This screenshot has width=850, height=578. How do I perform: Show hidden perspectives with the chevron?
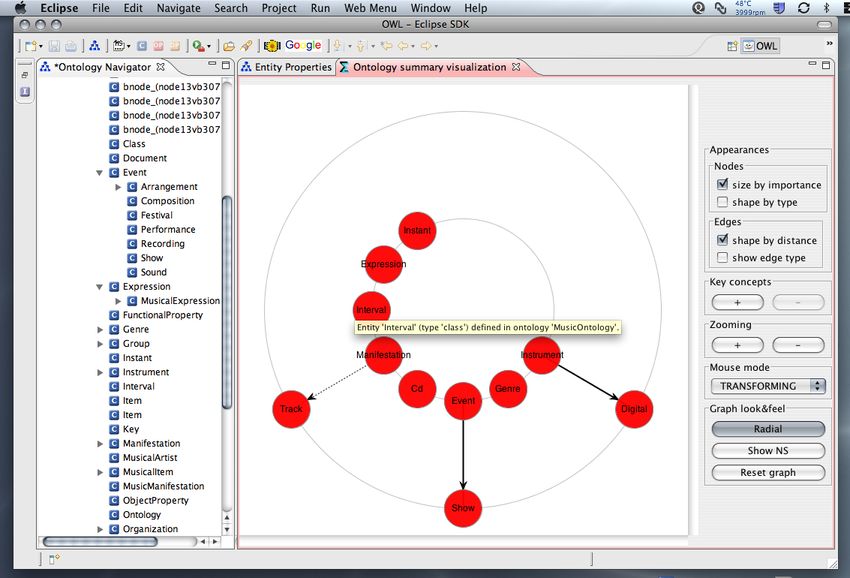coord(829,43)
